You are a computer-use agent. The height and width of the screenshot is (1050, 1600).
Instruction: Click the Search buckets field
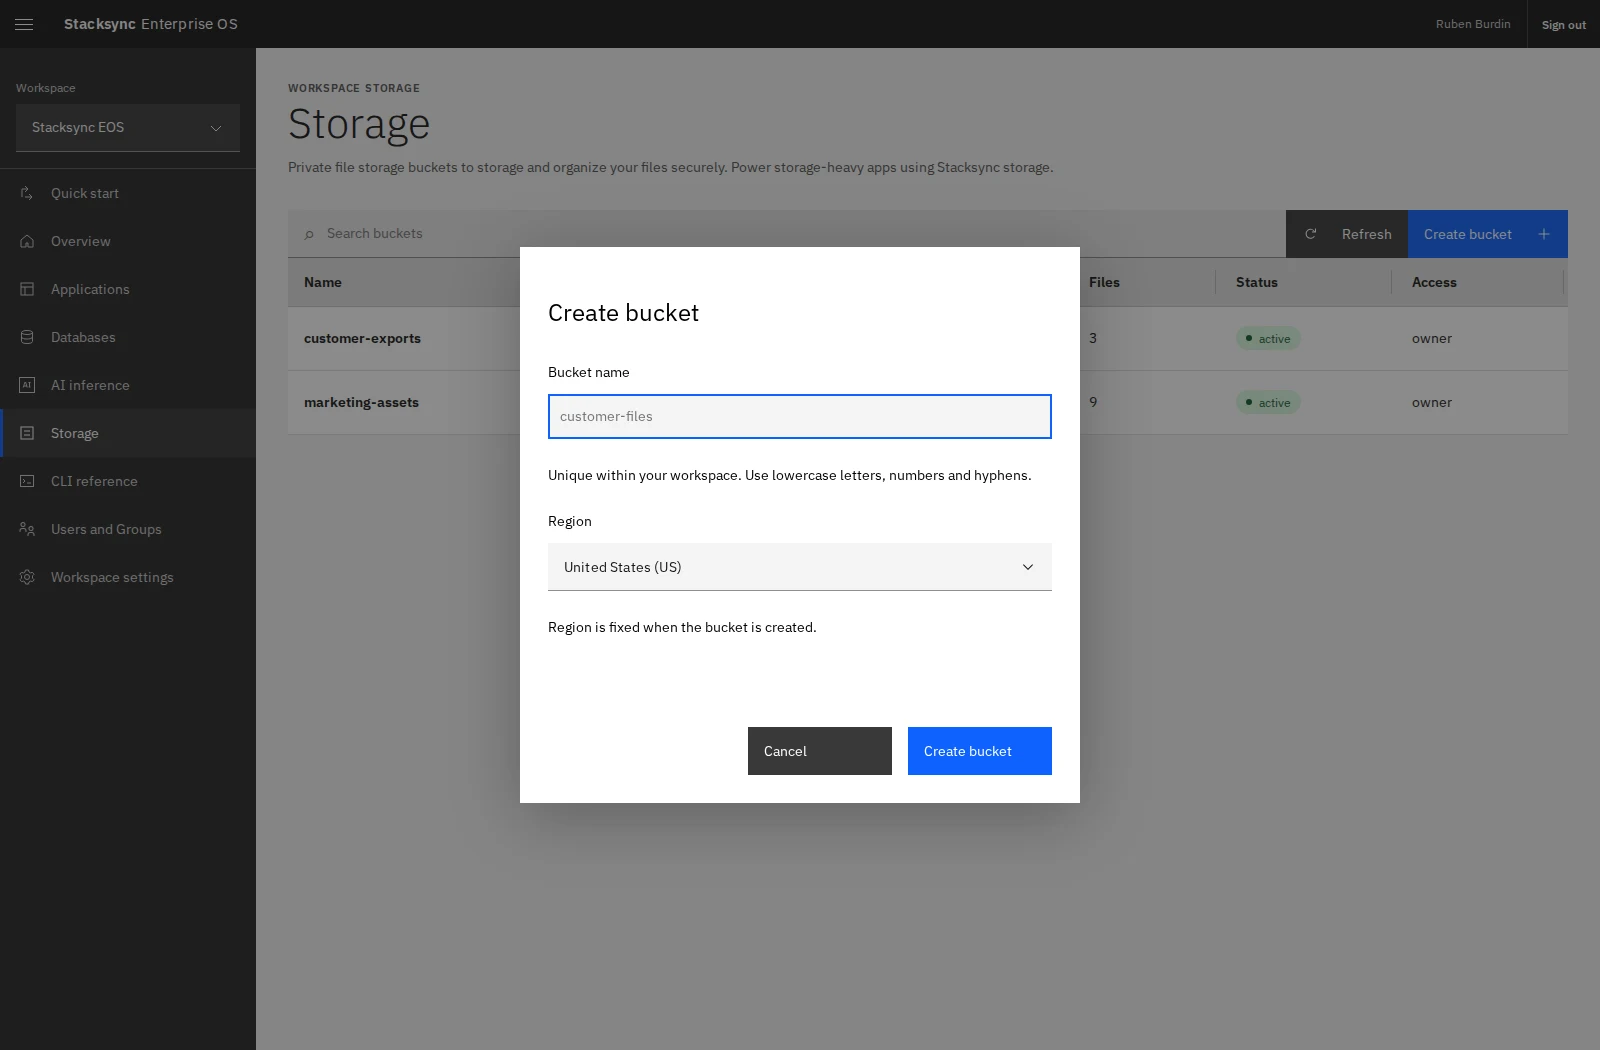pyautogui.click(x=787, y=234)
